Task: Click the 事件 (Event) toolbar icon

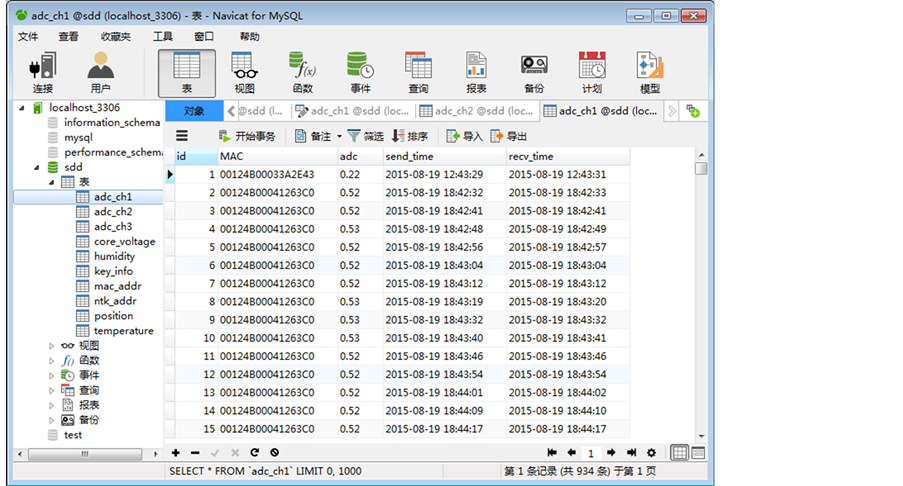Action: [x=360, y=73]
